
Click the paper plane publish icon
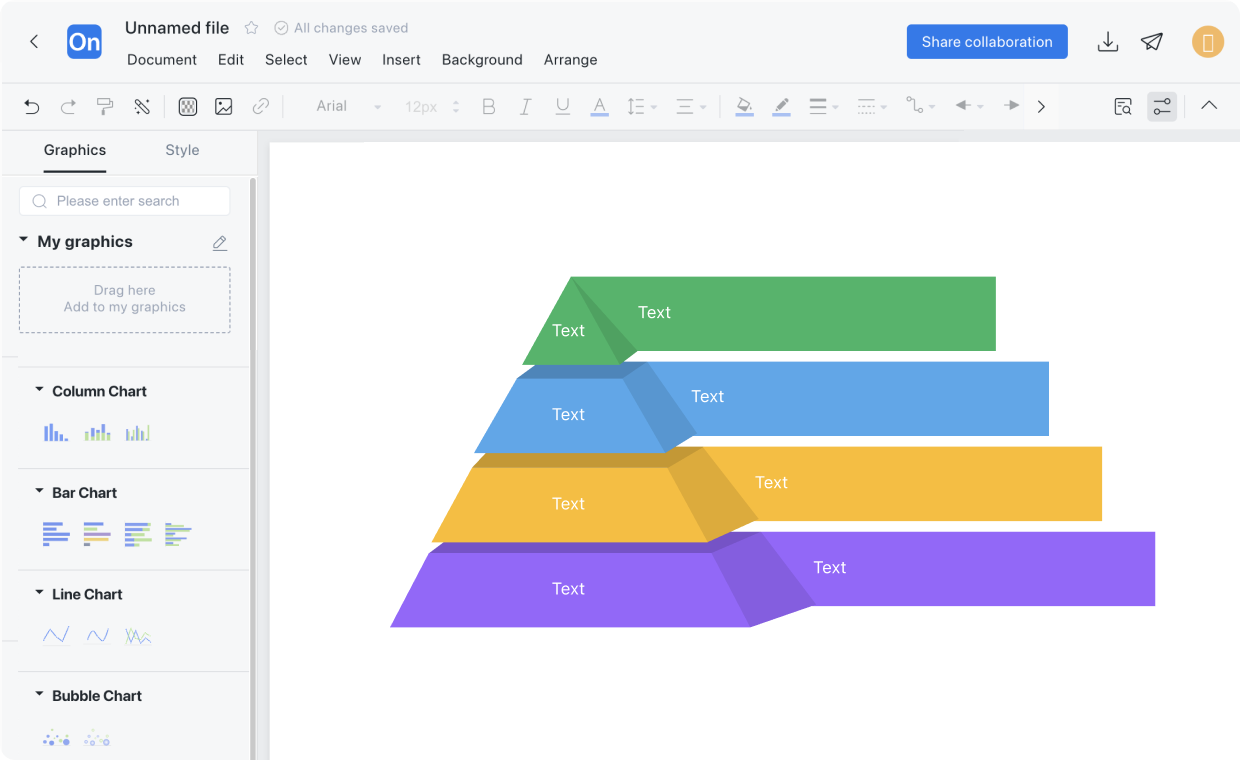(1152, 42)
